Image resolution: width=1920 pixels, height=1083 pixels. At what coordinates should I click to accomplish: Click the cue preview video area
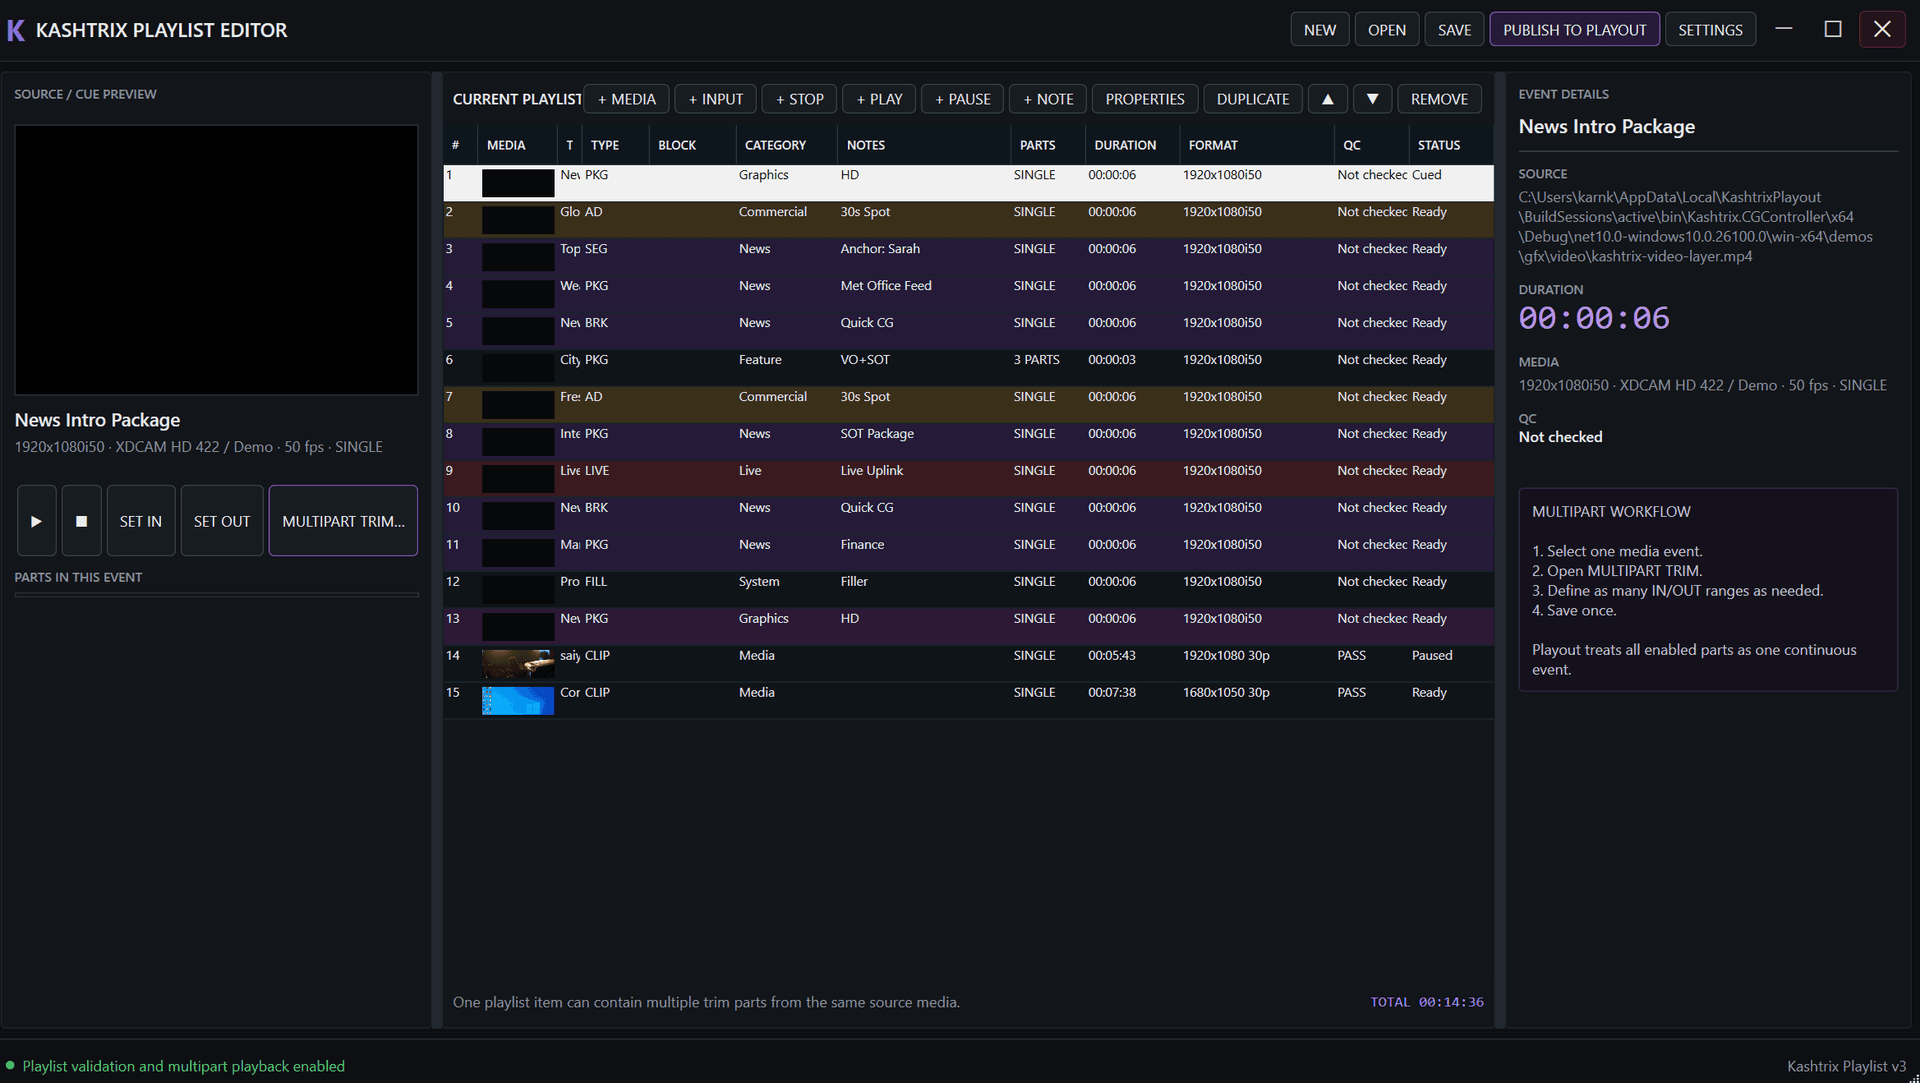[216, 260]
